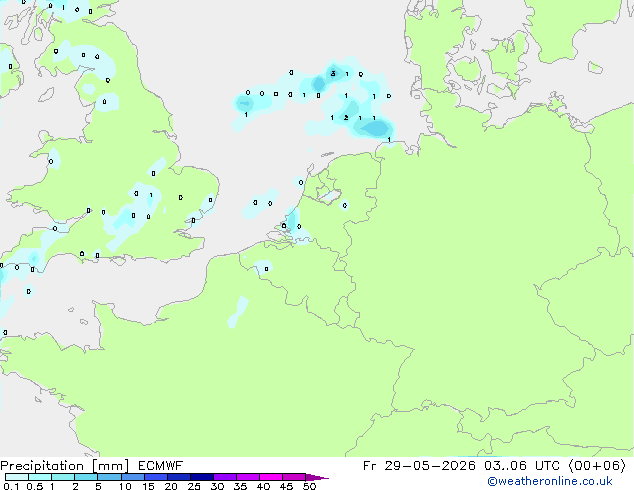Click the 'Precipitation [mm]' legend title

(x=65, y=466)
